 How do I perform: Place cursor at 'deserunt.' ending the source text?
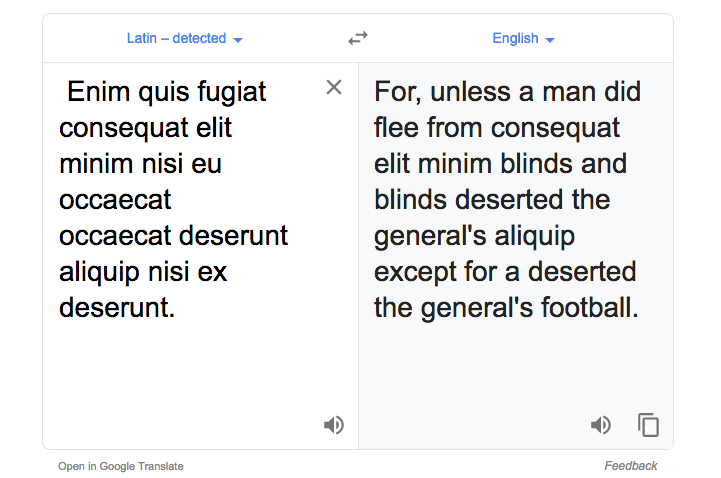(x=117, y=308)
